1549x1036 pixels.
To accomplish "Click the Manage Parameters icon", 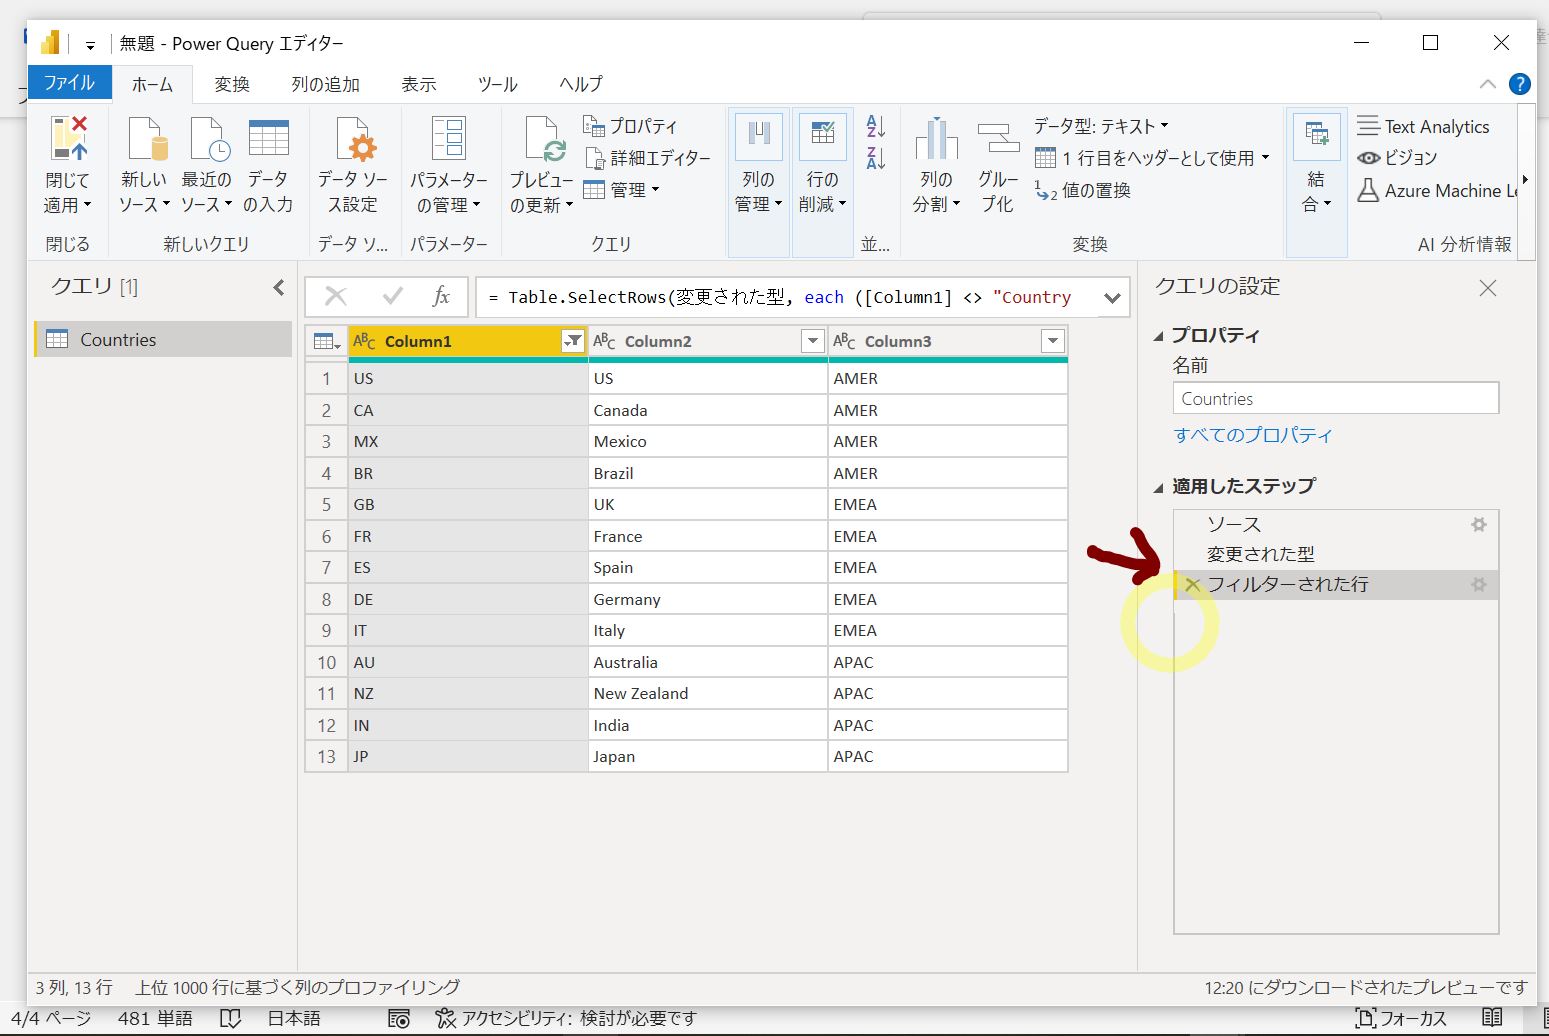I will [x=448, y=138].
